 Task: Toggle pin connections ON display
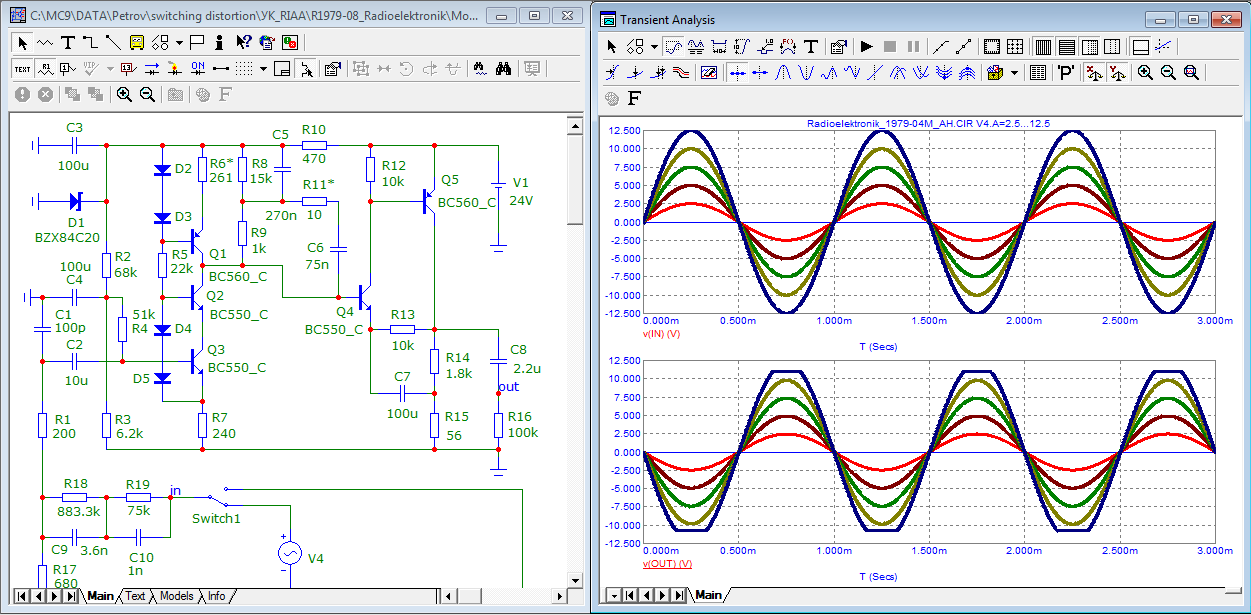[197, 69]
